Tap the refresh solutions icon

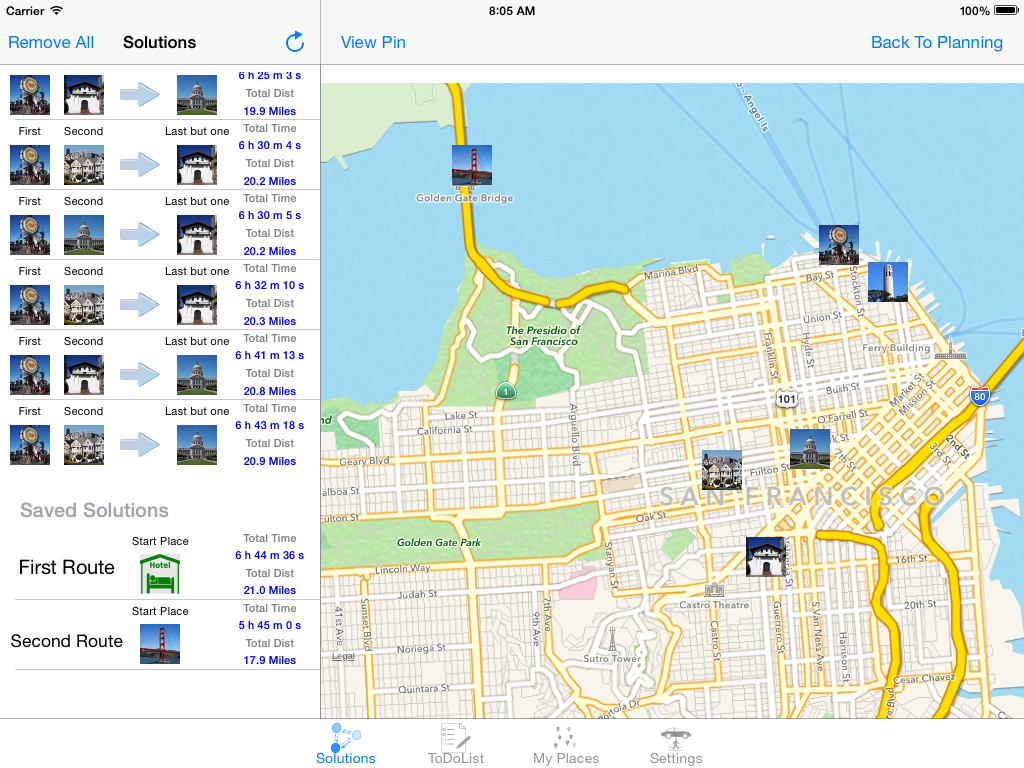click(295, 42)
